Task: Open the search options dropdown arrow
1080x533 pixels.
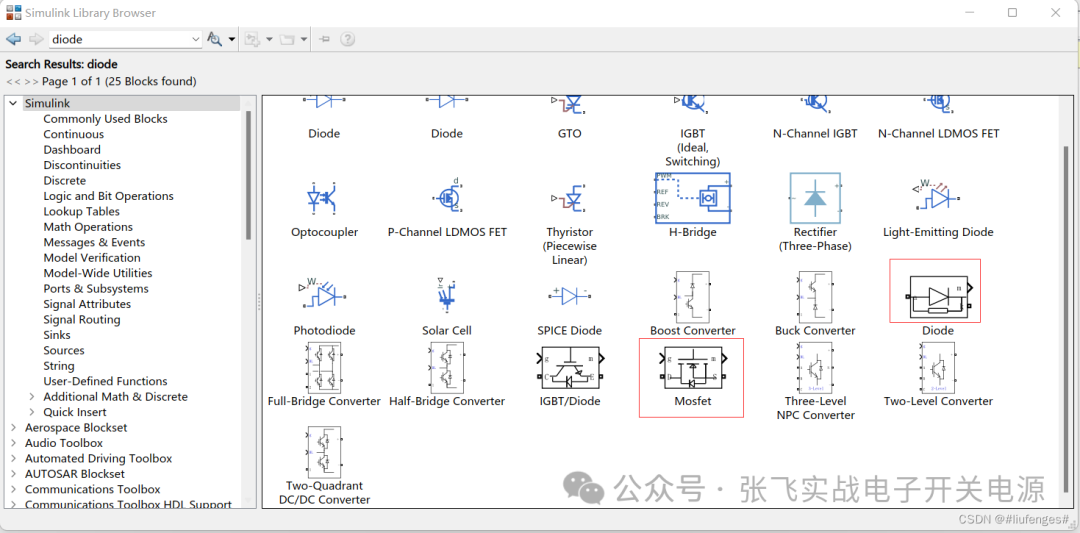Action: pos(232,39)
